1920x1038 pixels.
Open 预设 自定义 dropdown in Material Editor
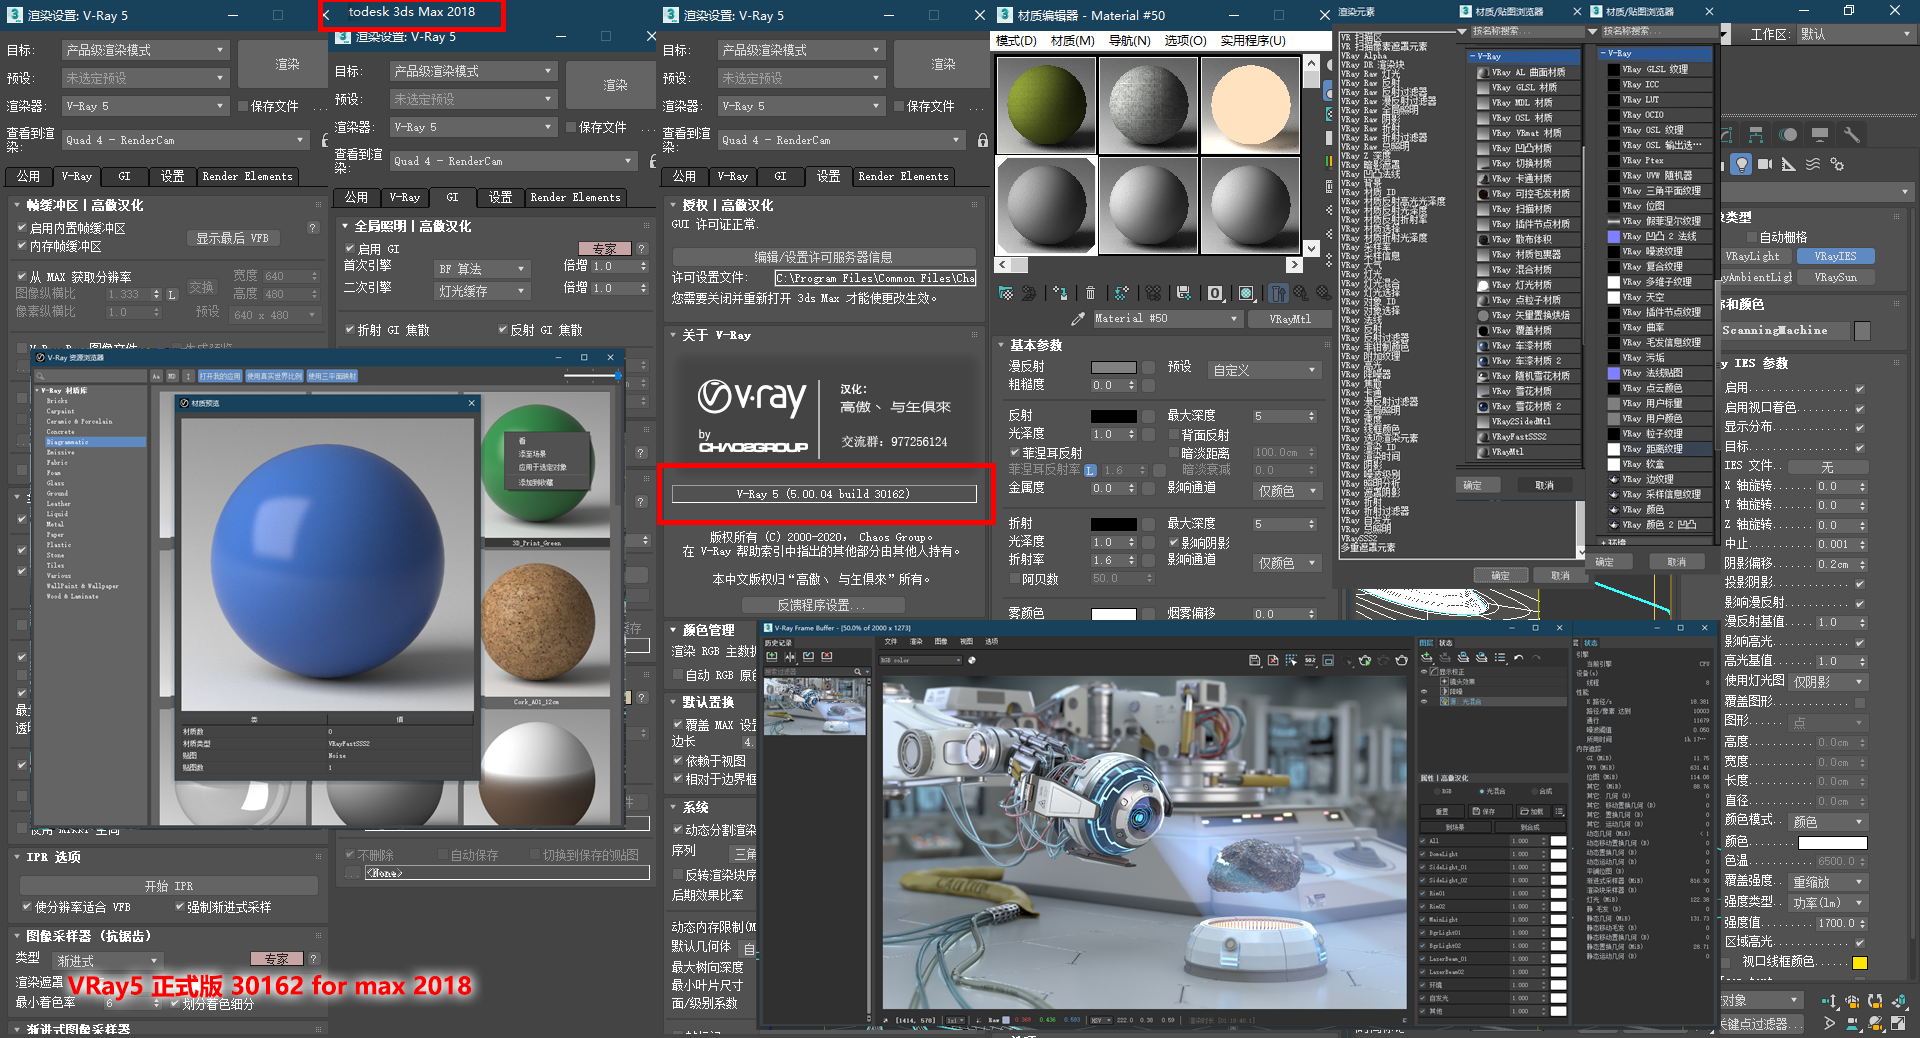pyautogui.click(x=1265, y=370)
